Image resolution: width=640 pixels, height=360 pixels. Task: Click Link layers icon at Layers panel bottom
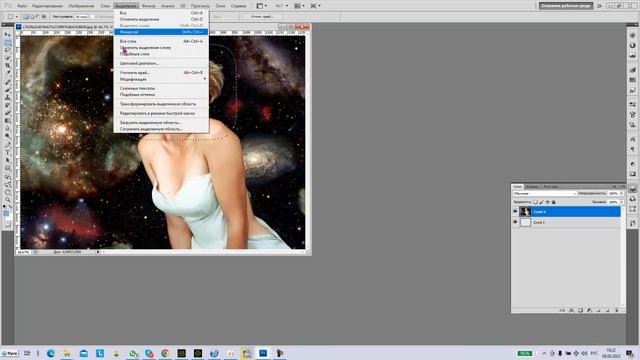pos(562,311)
